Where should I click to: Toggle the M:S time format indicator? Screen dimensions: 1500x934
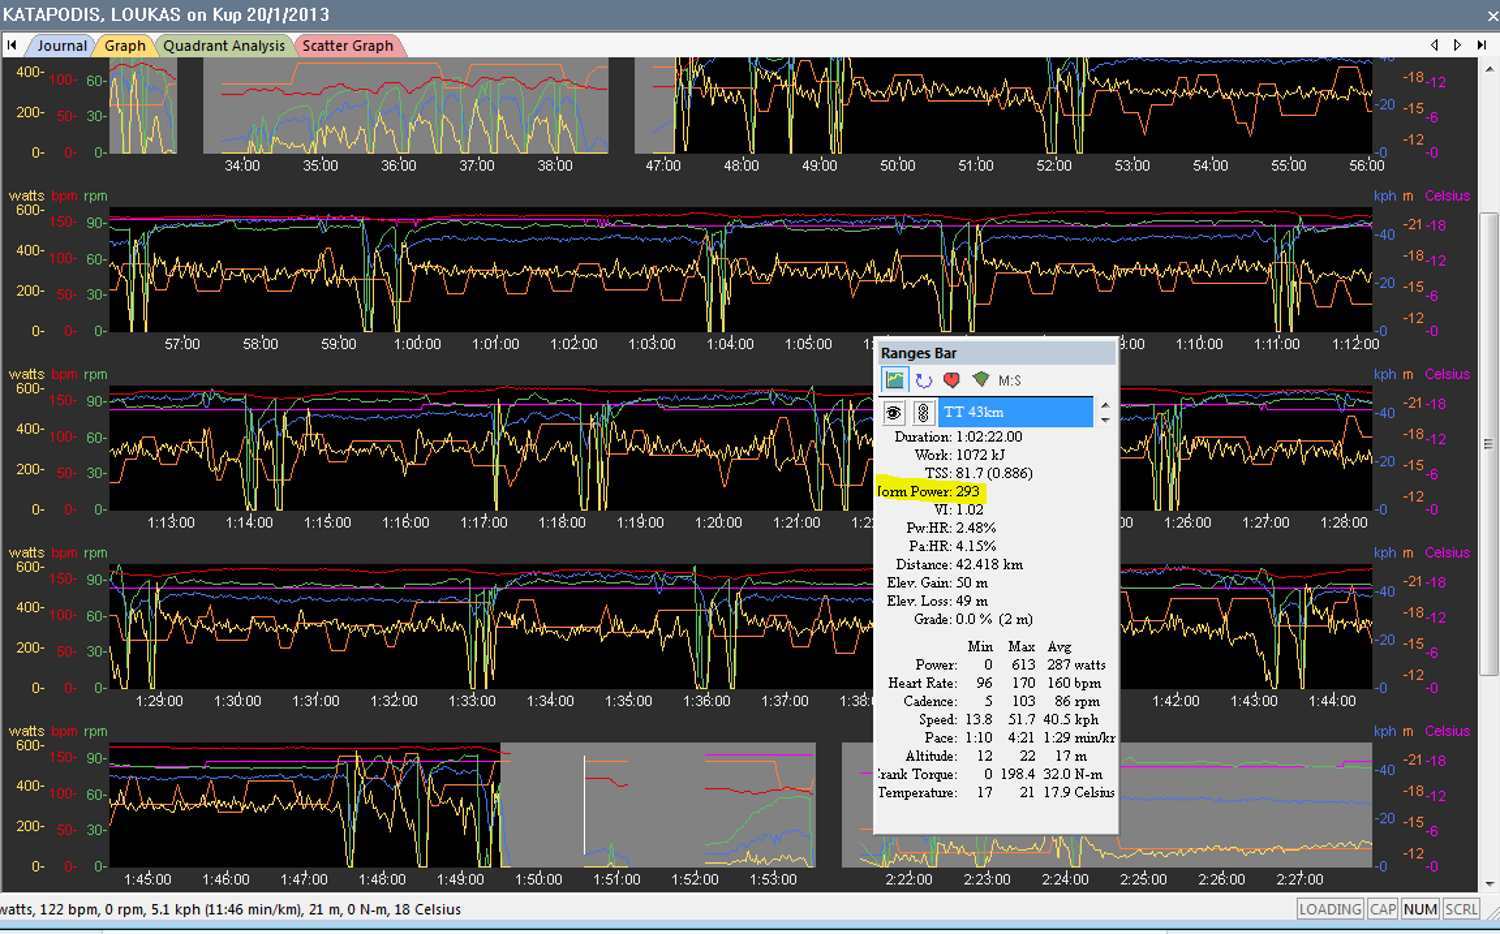(x=1010, y=380)
